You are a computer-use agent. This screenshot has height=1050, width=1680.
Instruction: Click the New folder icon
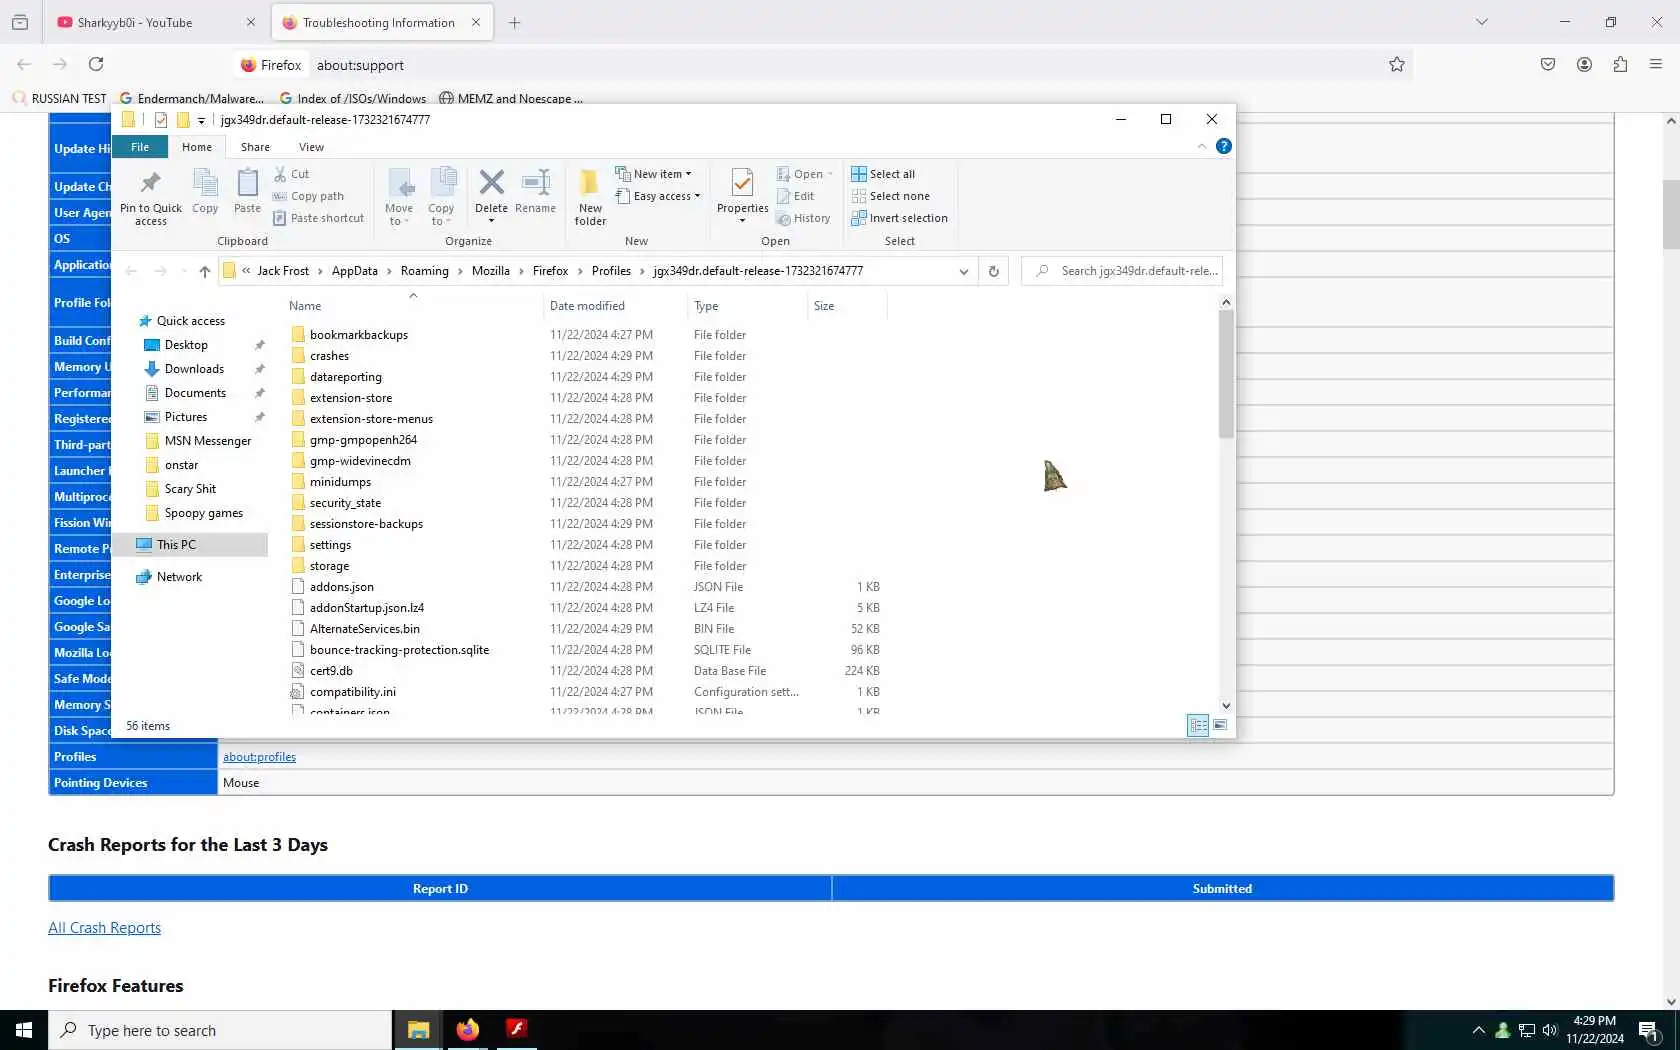point(590,197)
